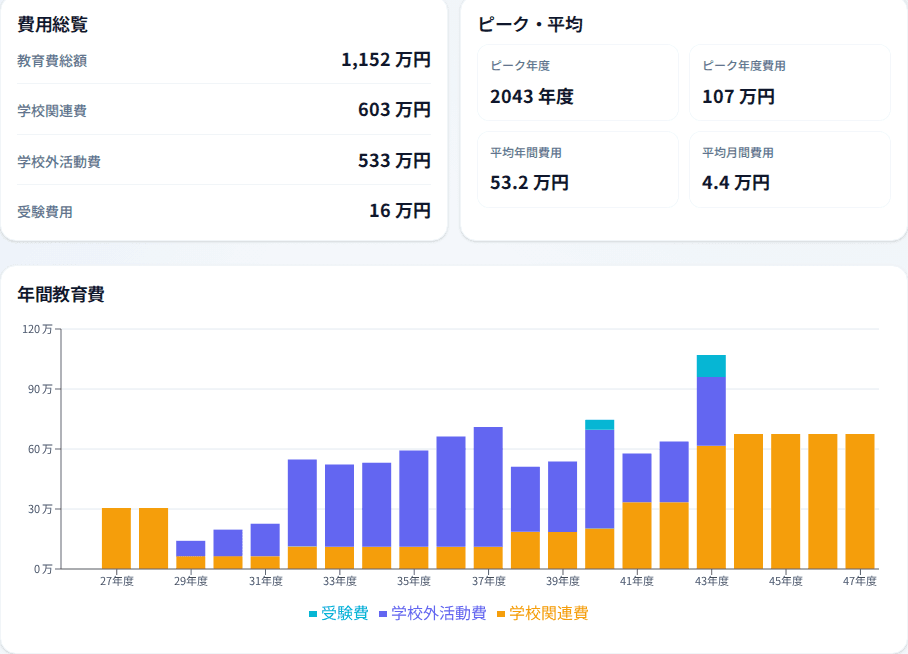Click the 60 万 y-axis label

tap(40, 449)
